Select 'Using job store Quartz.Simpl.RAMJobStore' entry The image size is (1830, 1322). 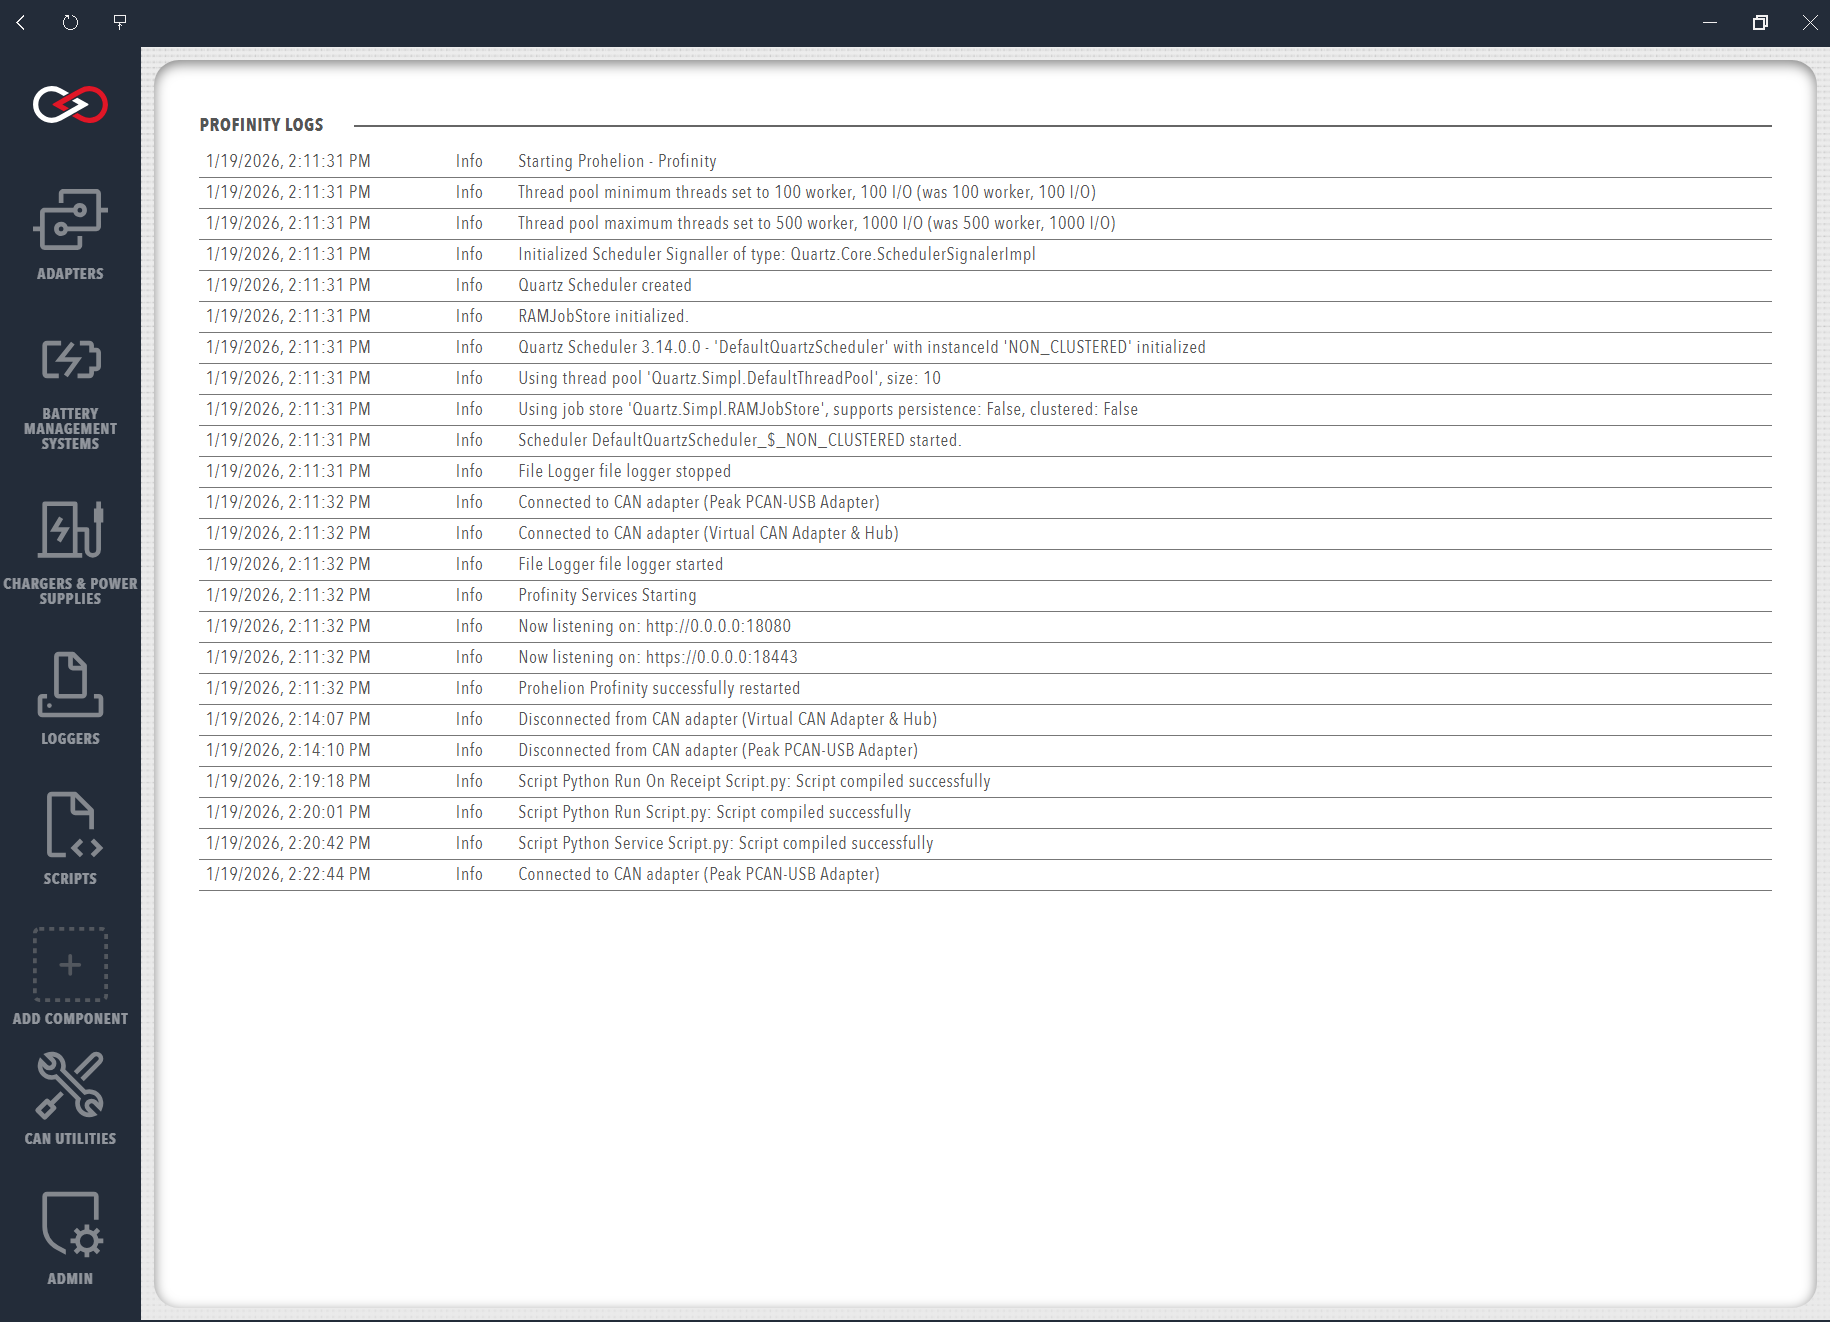click(x=985, y=409)
